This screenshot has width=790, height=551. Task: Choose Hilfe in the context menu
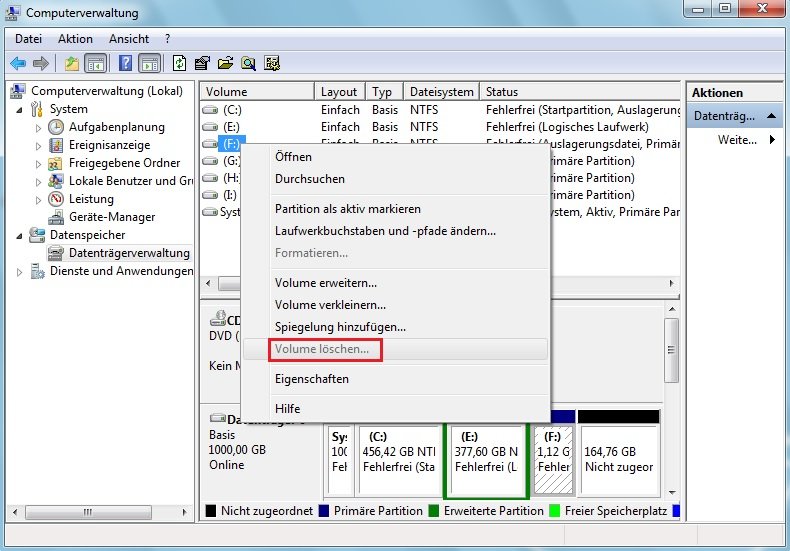tap(396, 408)
